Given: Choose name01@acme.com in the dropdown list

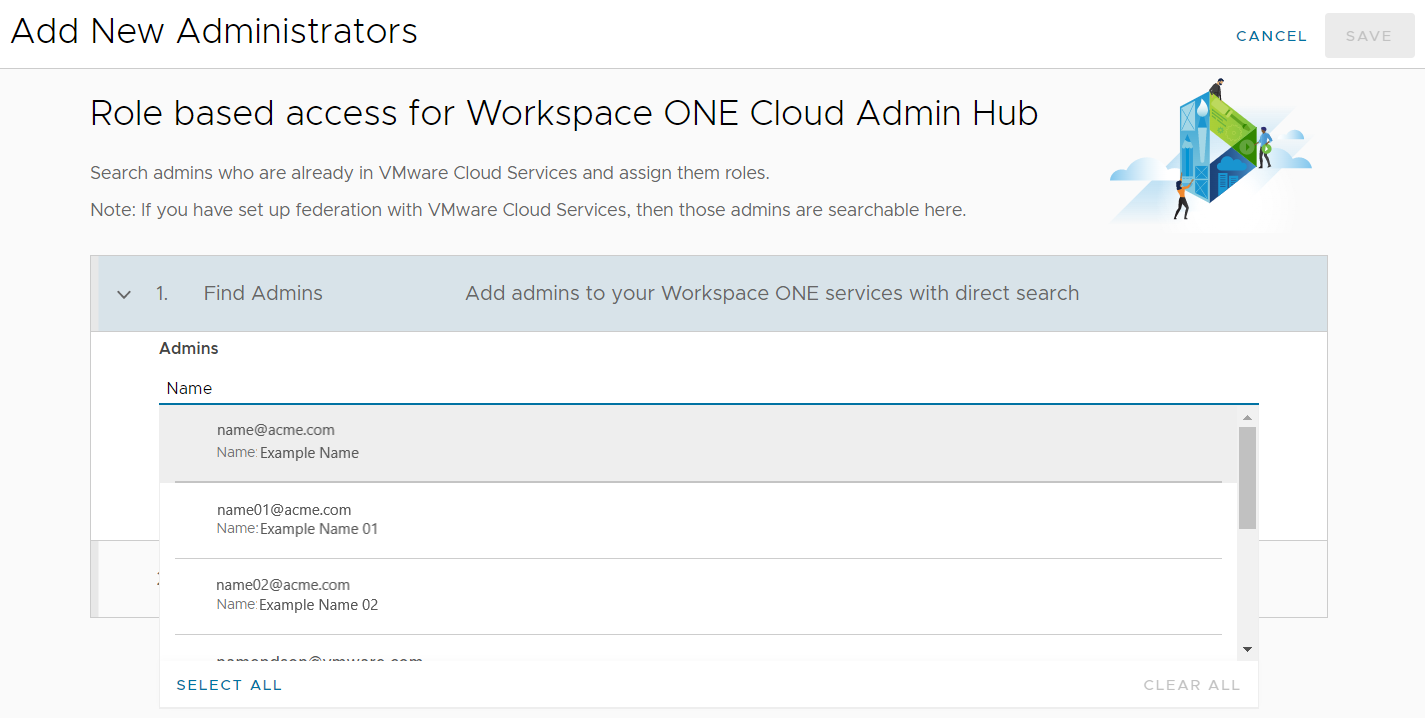Looking at the screenshot, I should [698, 519].
